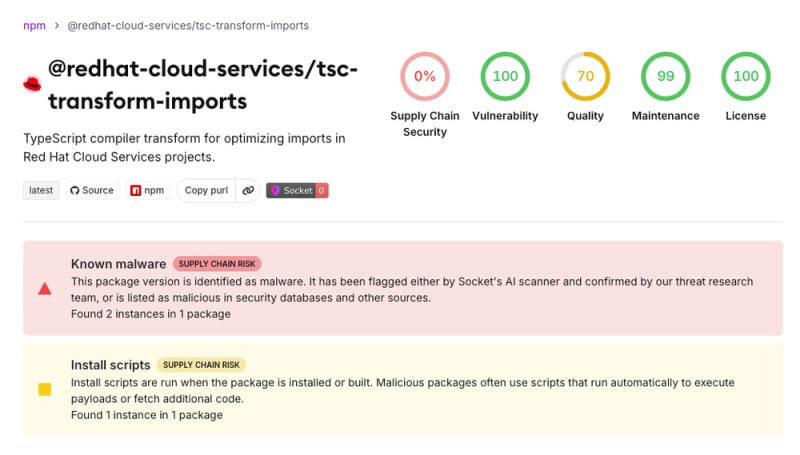Open the Quality 70 score circle

[x=585, y=76]
